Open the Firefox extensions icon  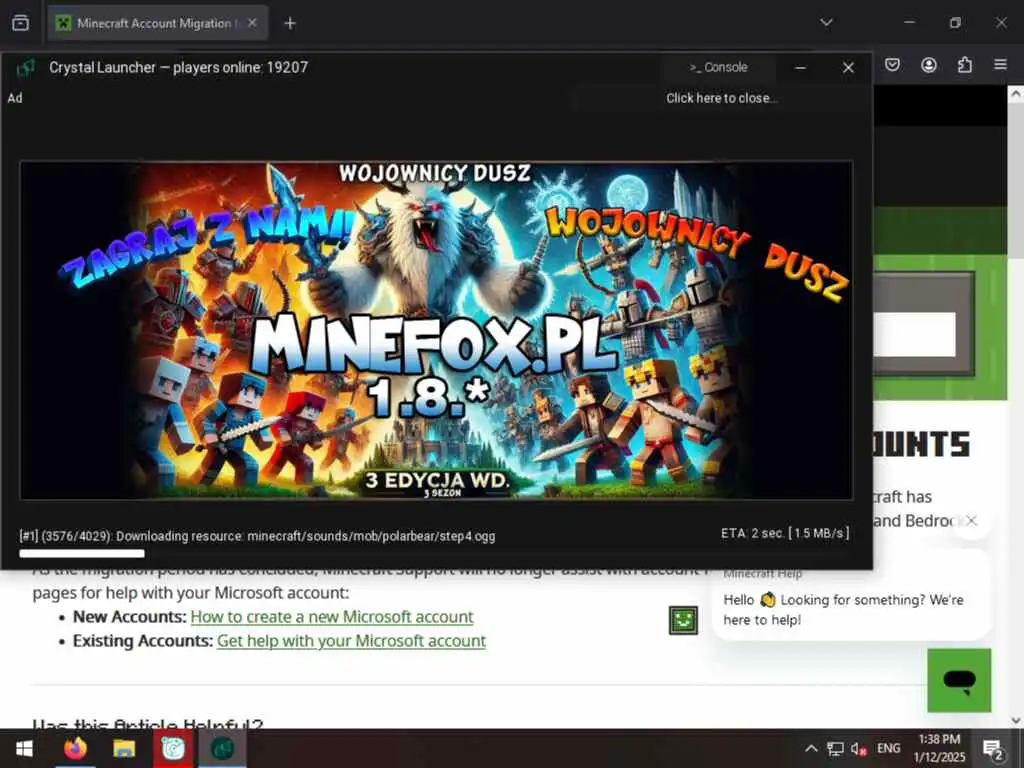tap(965, 65)
